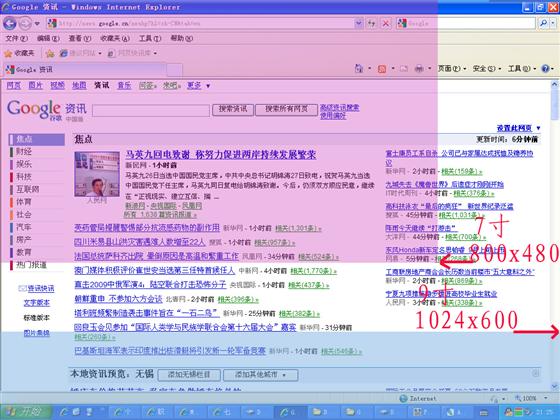Open the 添加其他城市 dropdown button
The height and width of the screenshot is (420, 560).
[x=260, y=375]
